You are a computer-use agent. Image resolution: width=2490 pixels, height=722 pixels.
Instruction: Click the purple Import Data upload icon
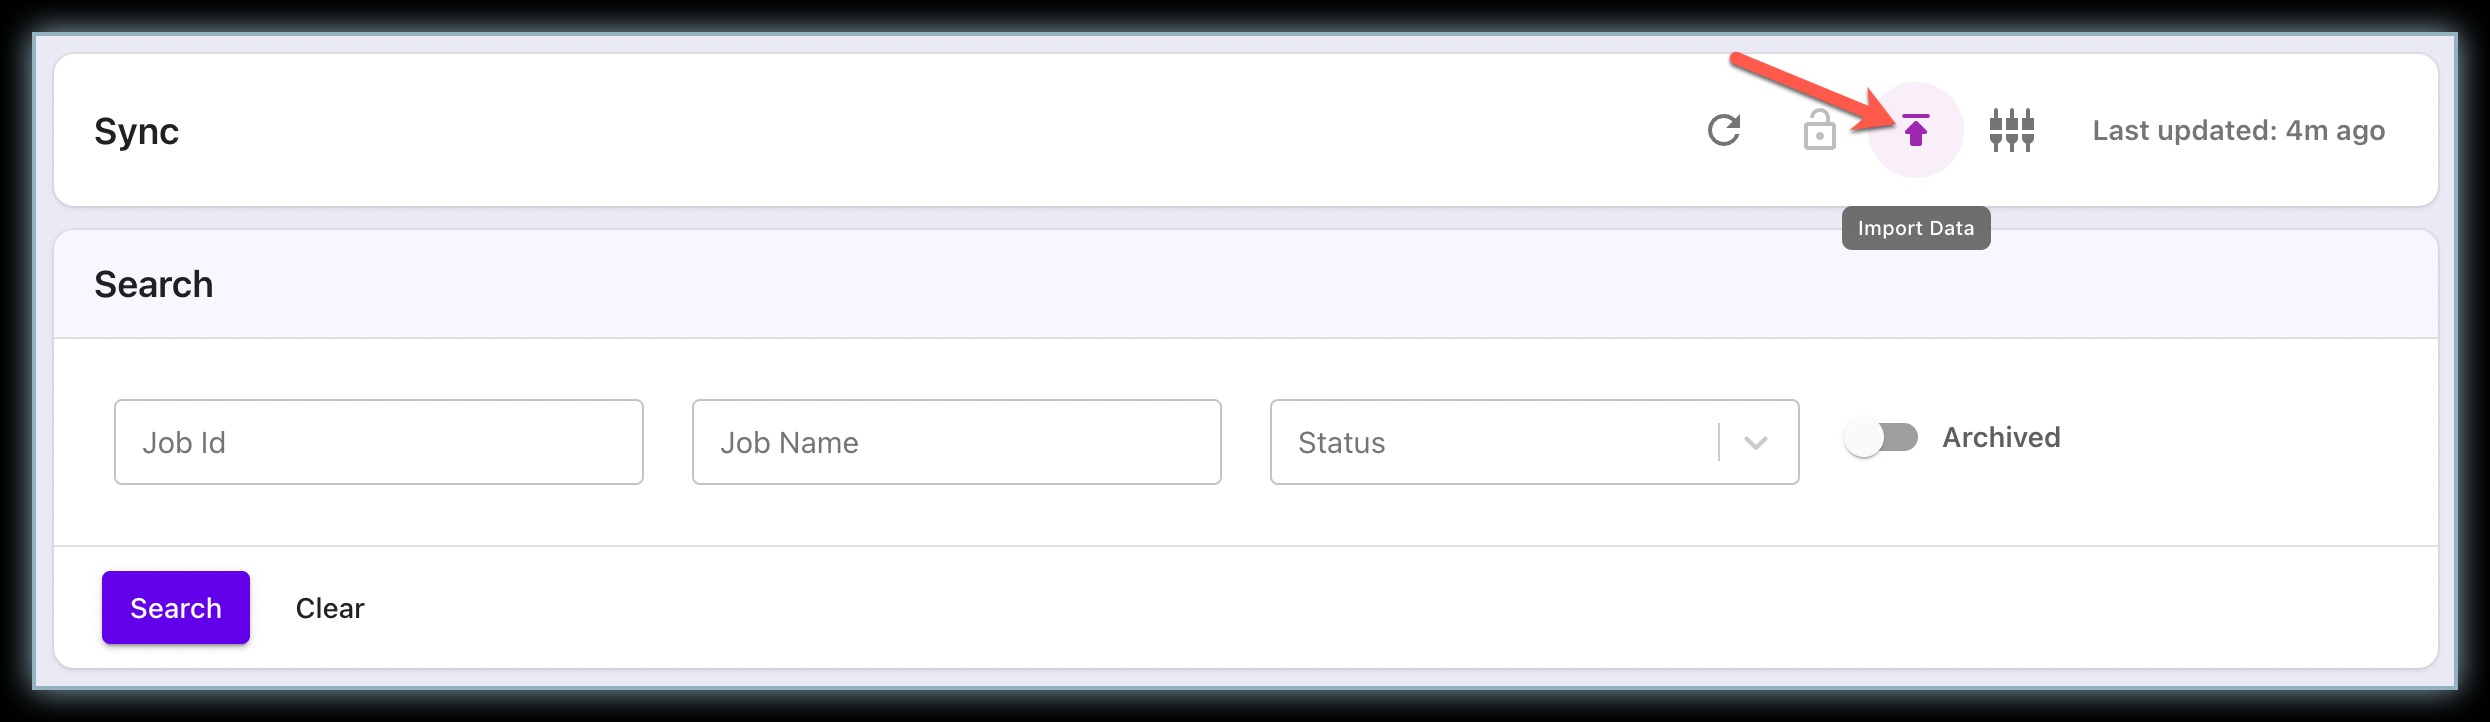click(1915, 130)
